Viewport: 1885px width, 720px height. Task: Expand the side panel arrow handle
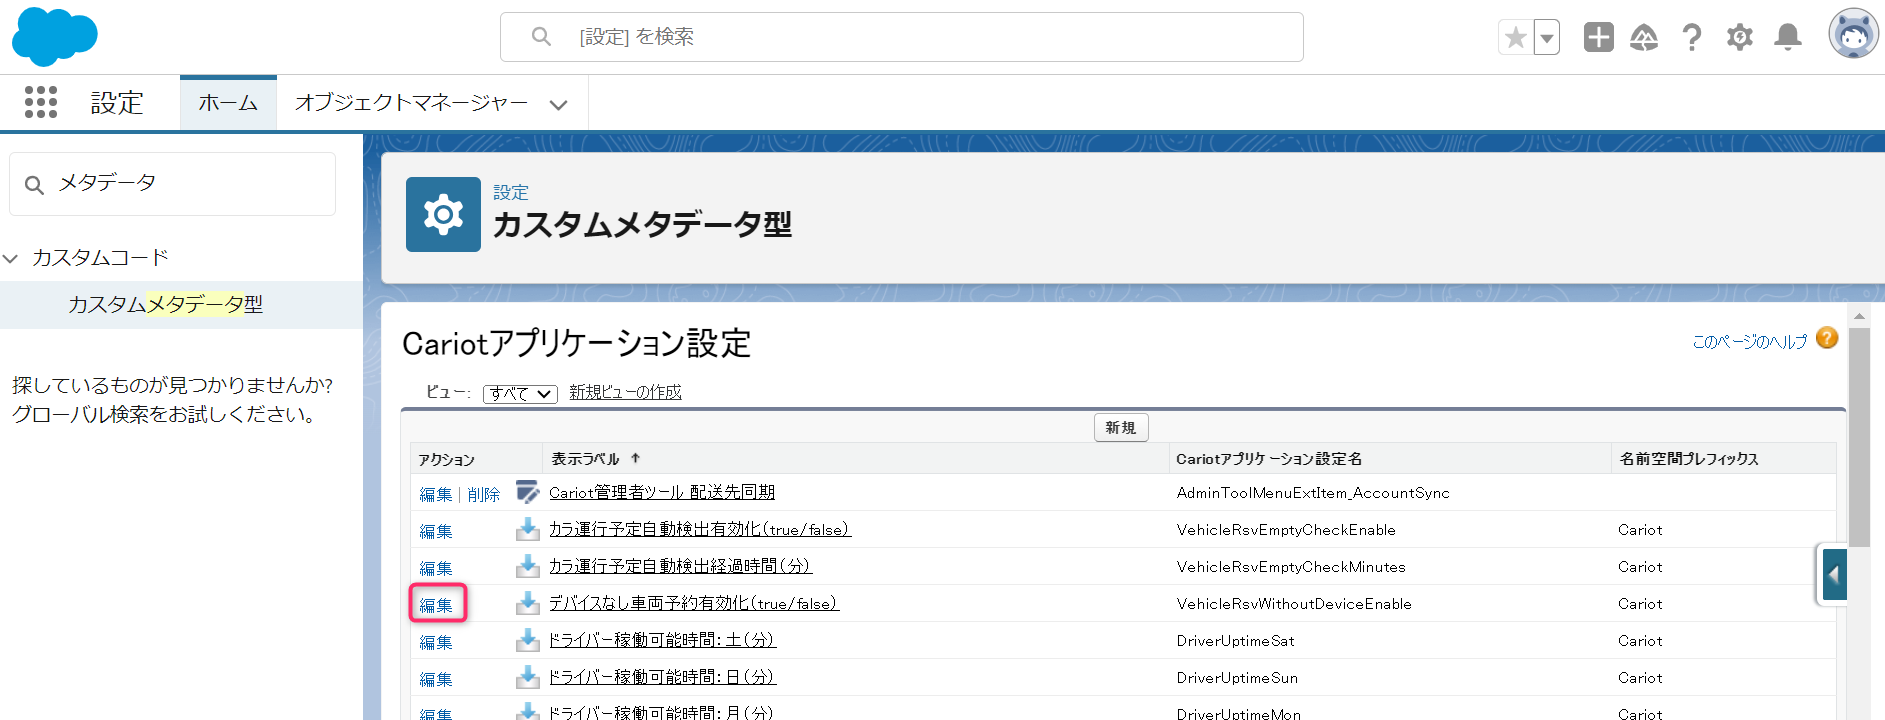coord(1833,575)
